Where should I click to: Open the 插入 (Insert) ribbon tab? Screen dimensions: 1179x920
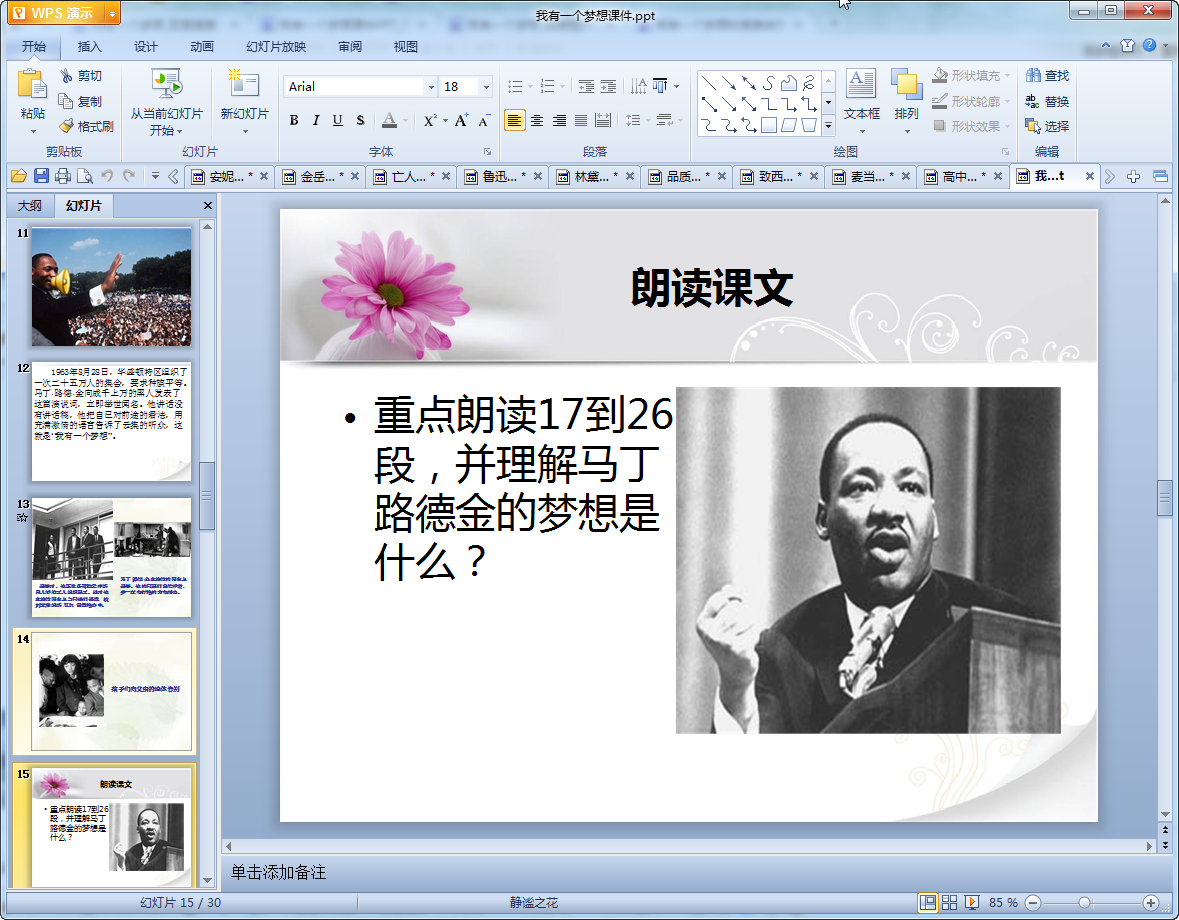(x=89, y=47)
